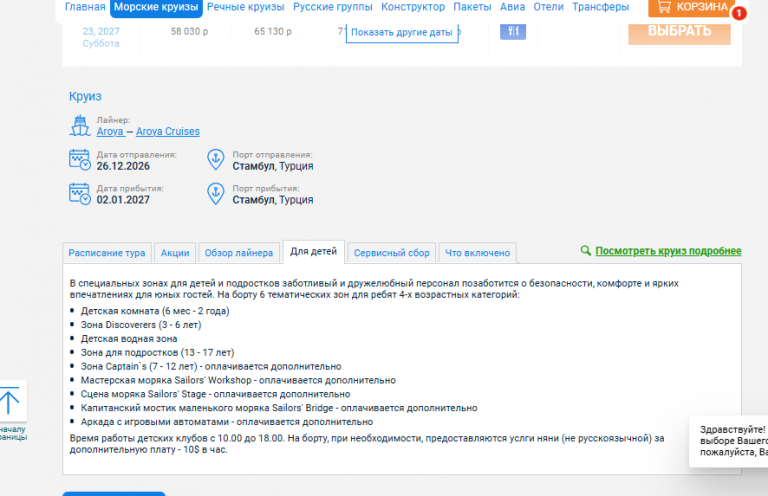Click Зона Discoverers (3 - 6 лет) item
The image size is (768, 496).
click(141, 325)
